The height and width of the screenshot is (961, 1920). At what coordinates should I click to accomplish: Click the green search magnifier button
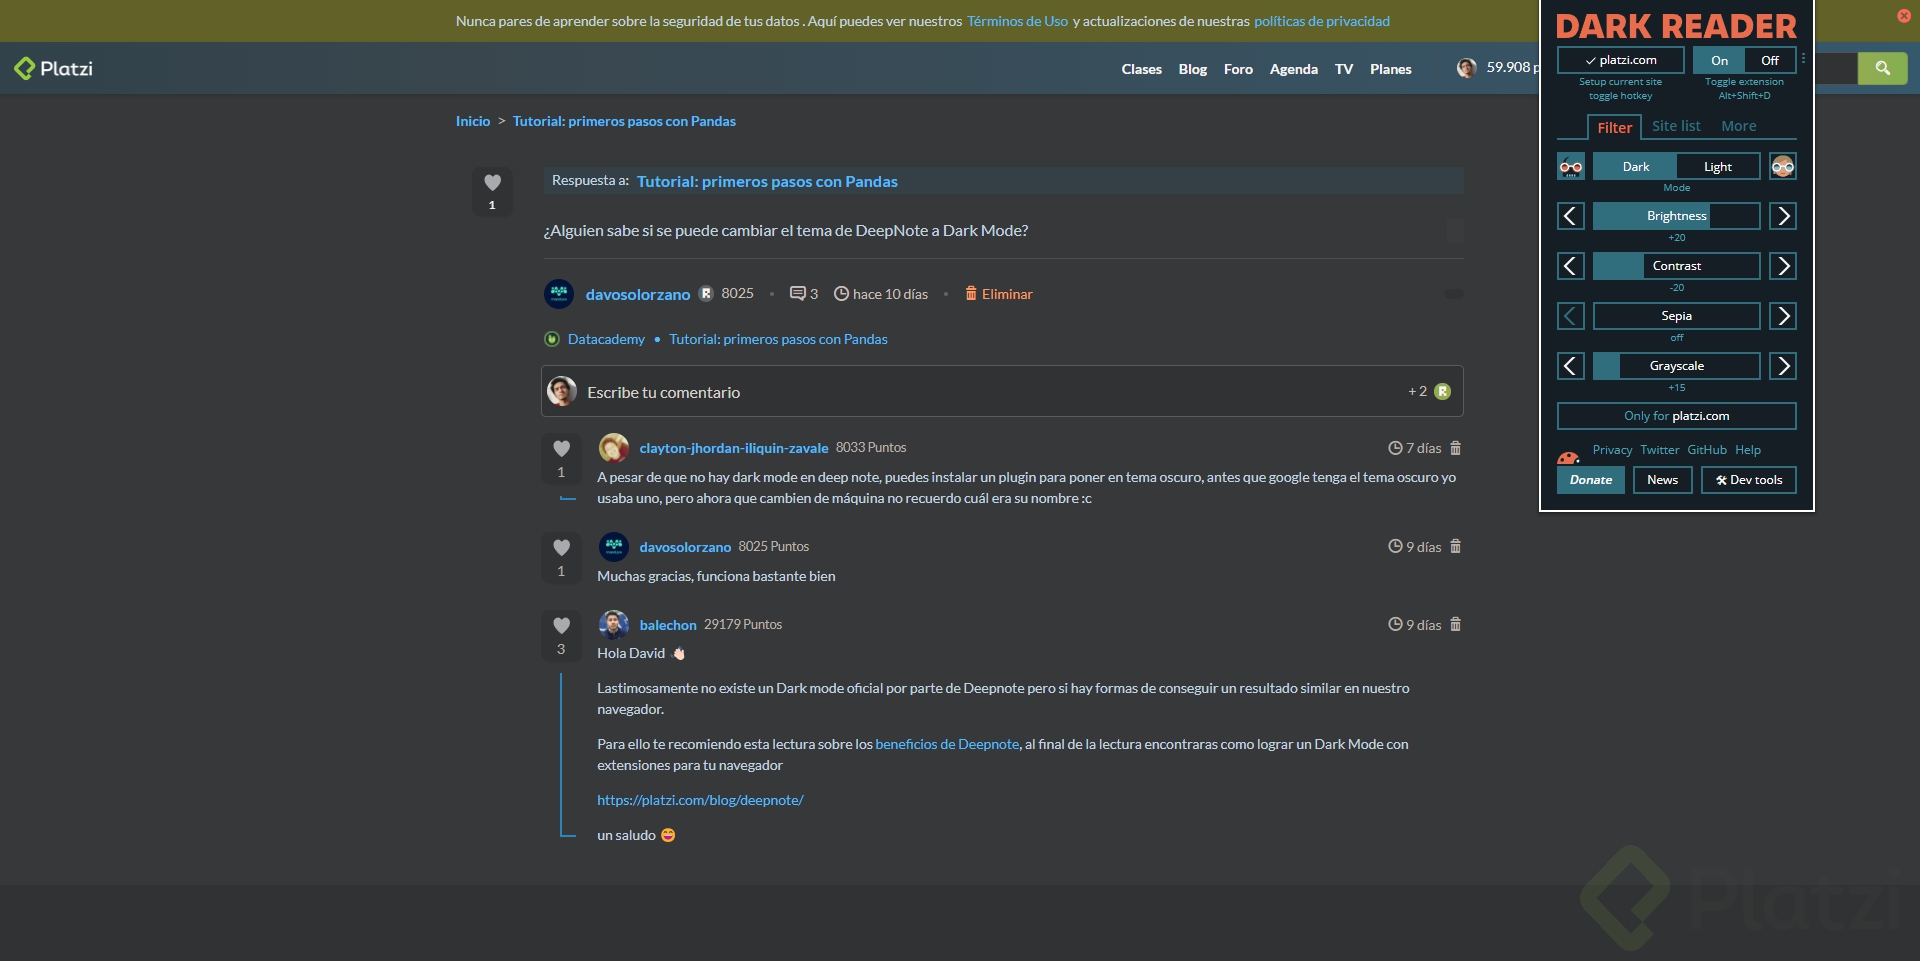(x=1882, y=68)
